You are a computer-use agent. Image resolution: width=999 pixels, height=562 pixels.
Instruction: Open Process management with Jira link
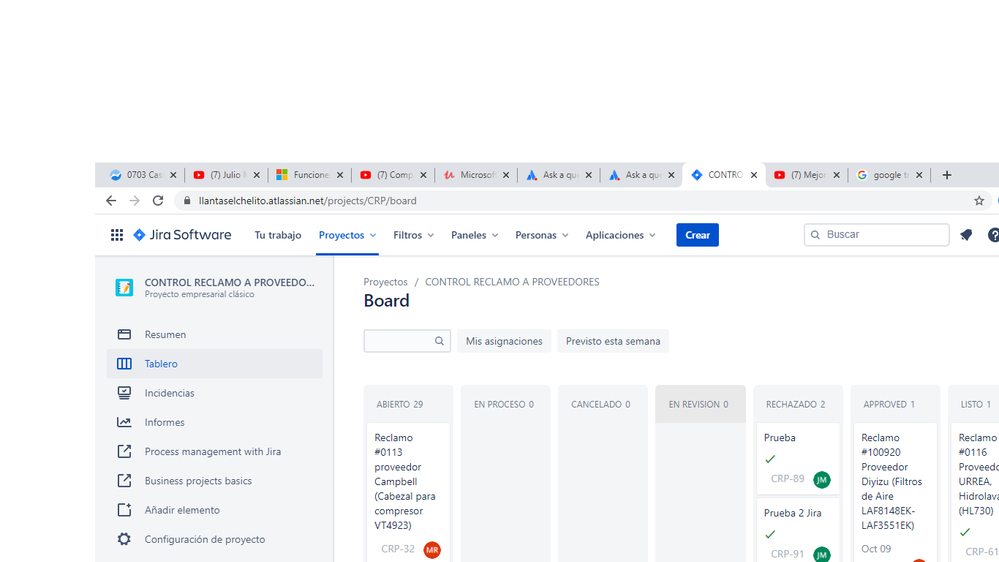tap(215, 452)
